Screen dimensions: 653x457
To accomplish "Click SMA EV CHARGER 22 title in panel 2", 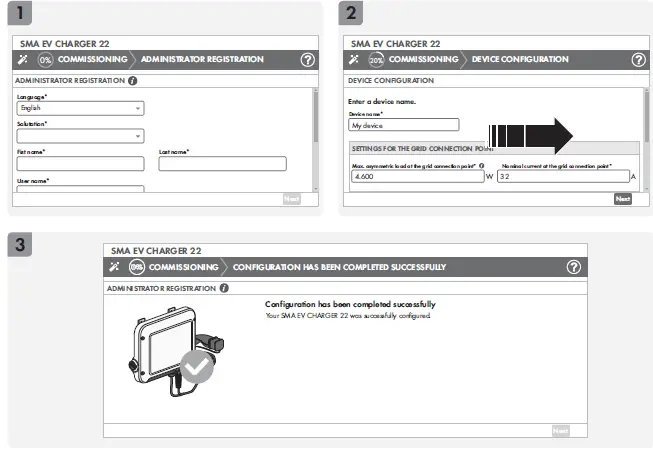I will [x=395, y=44].
